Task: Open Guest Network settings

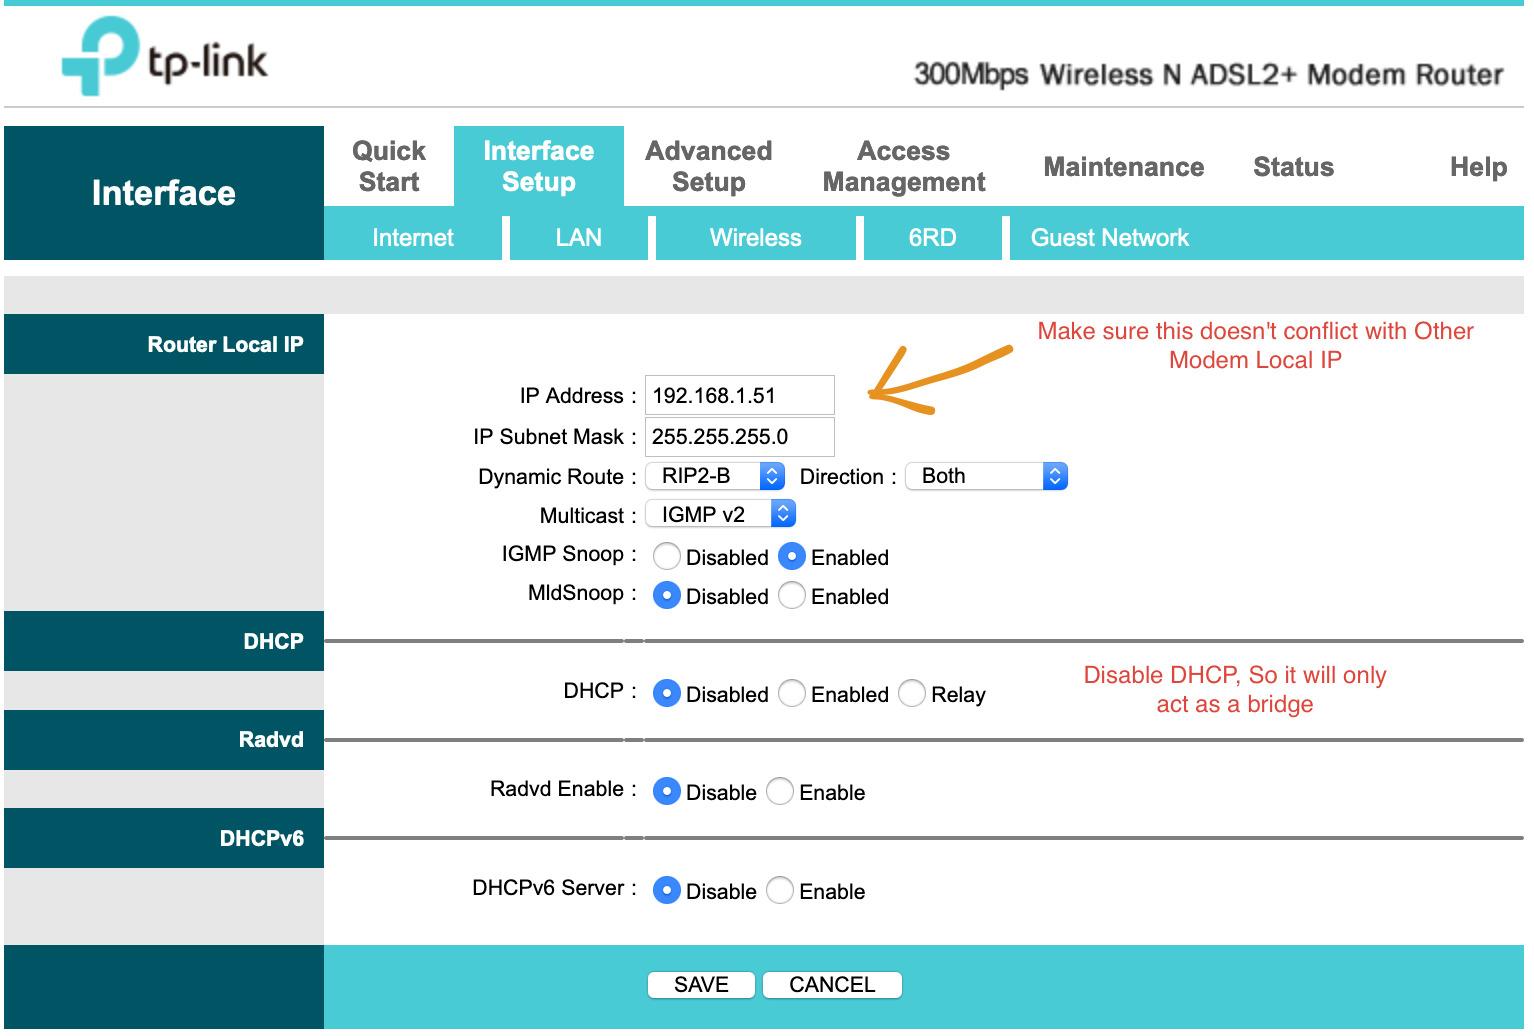Action: click(x=1110, y=237)
